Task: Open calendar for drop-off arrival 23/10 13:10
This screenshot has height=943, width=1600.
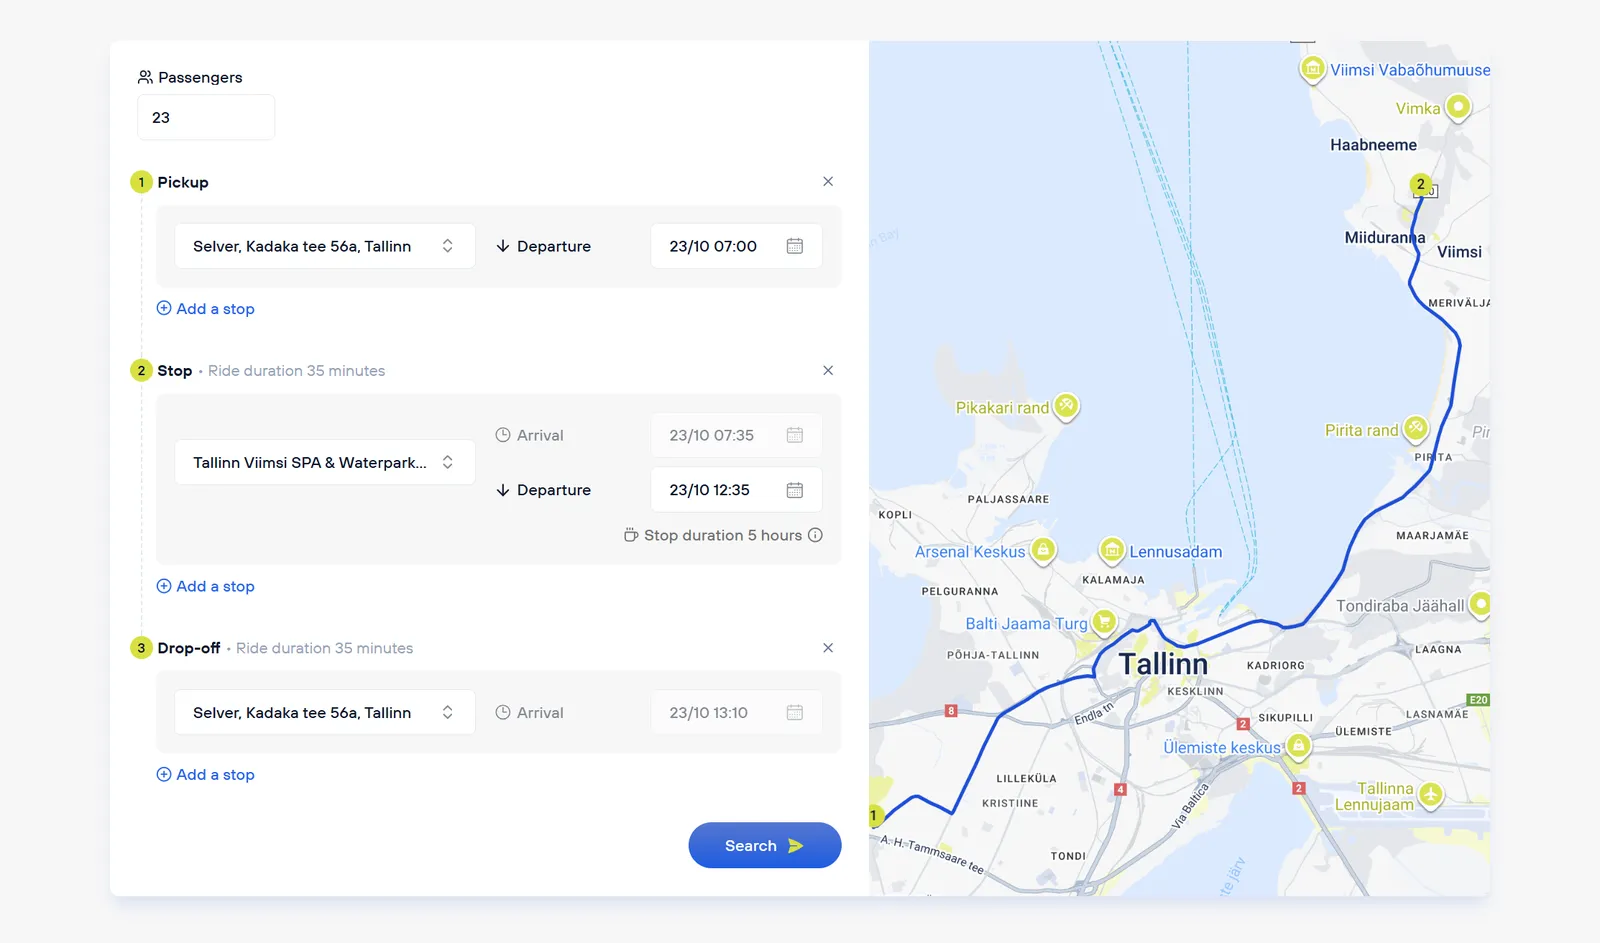Action: tap(795, 713)
